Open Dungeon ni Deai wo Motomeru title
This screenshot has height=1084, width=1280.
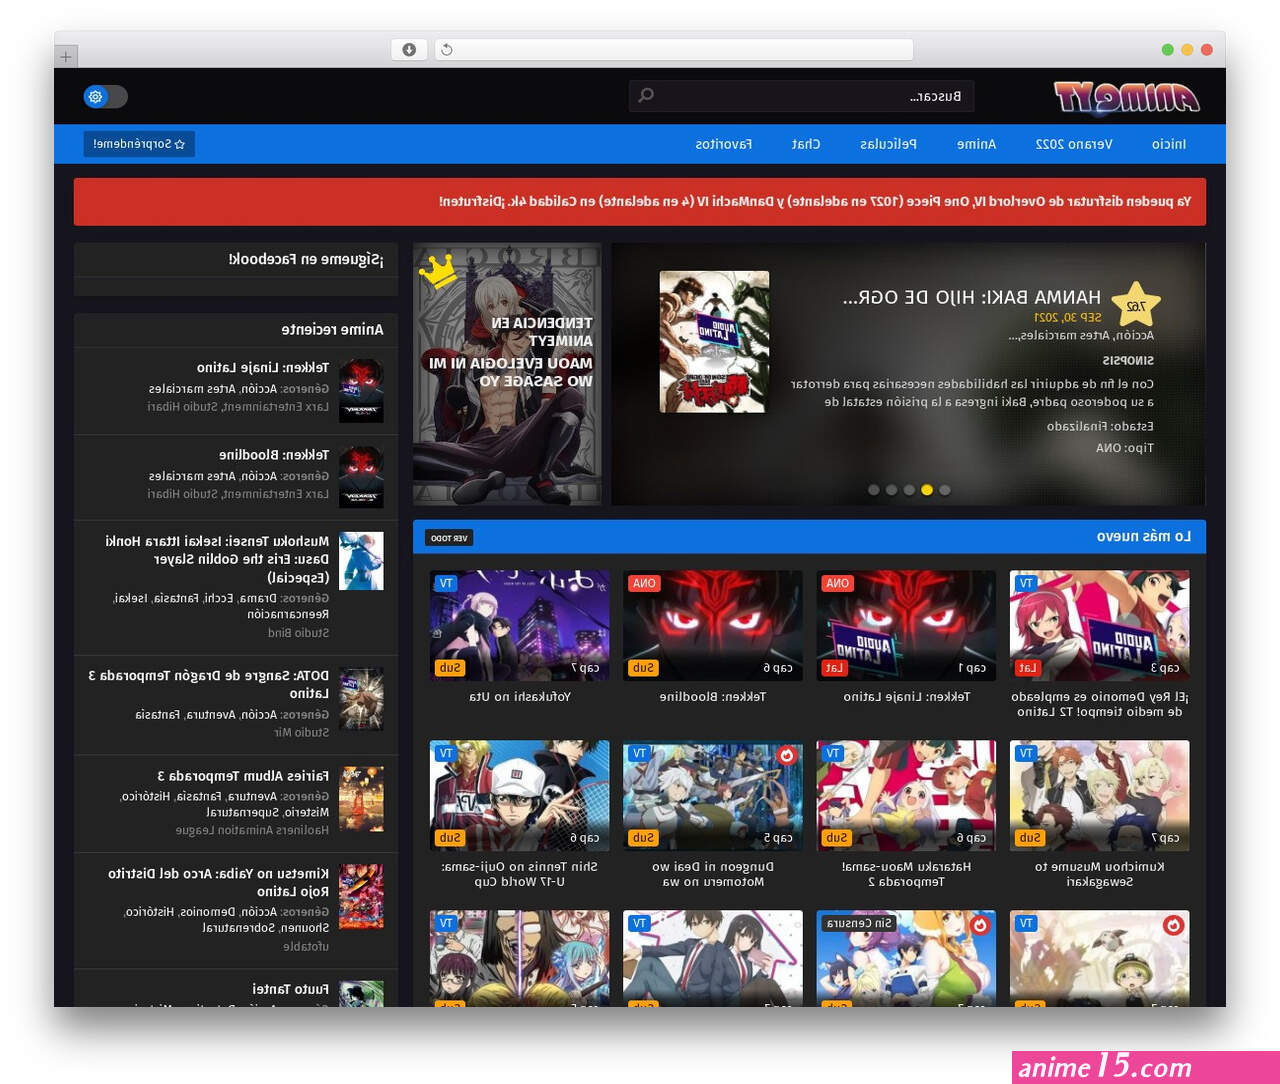713,875
